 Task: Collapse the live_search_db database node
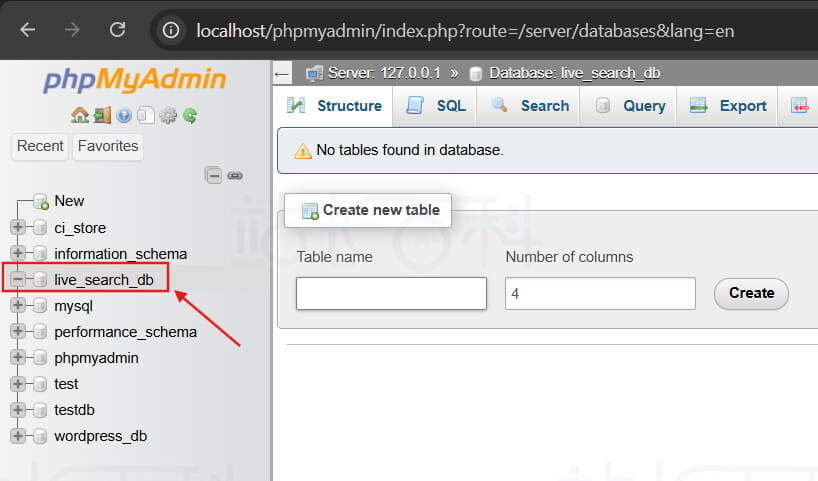[18, 279]
